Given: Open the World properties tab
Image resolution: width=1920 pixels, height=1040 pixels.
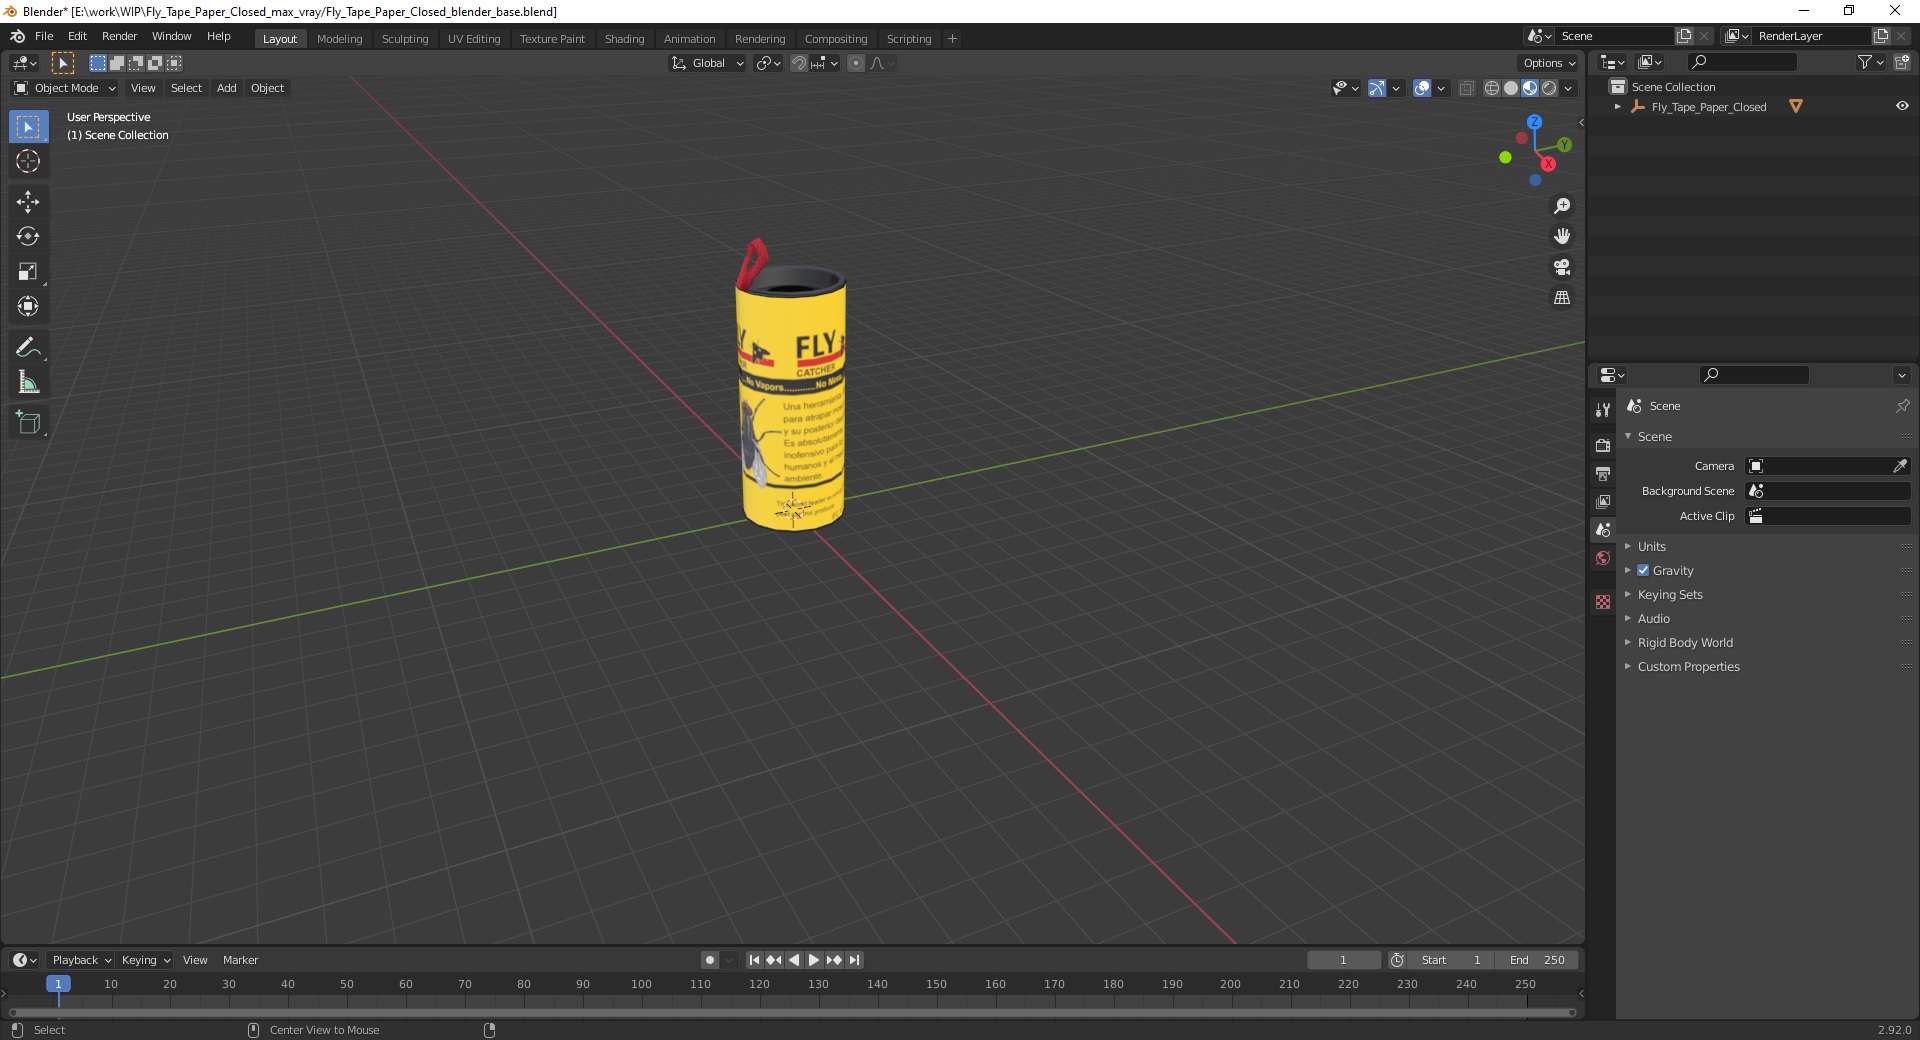Looking at the screenshot, I should [x=1603, y=558].
